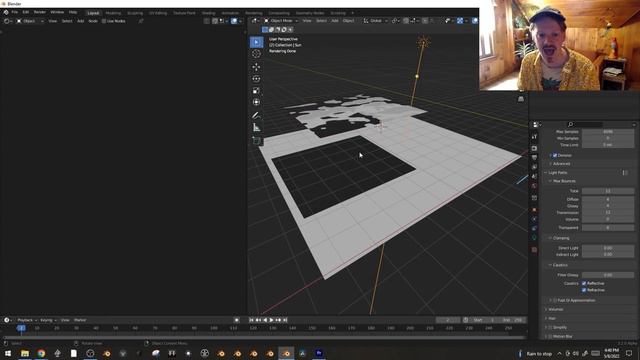Click the Light Paths presets icon
The width and height of the screenshot is (640, 360).
pos(625,173)
